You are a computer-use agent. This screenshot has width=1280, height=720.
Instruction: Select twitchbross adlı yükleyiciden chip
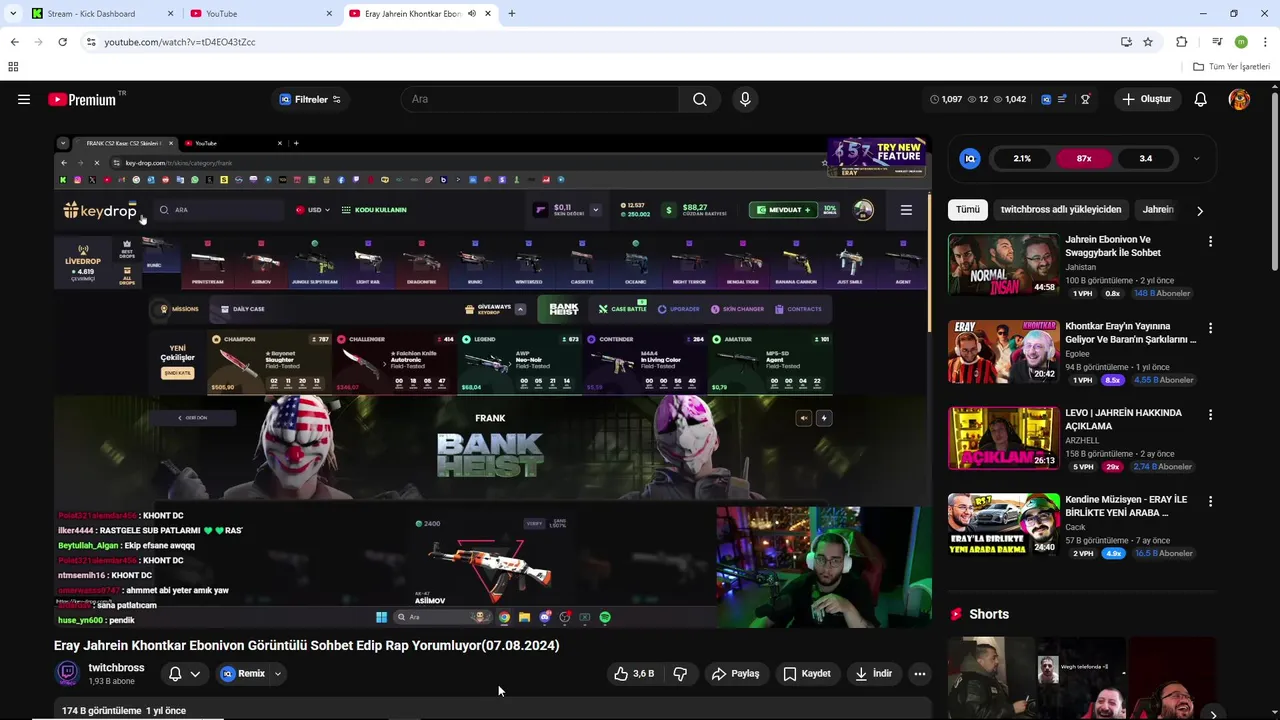pyautogui.click(x=1061, y=210)
